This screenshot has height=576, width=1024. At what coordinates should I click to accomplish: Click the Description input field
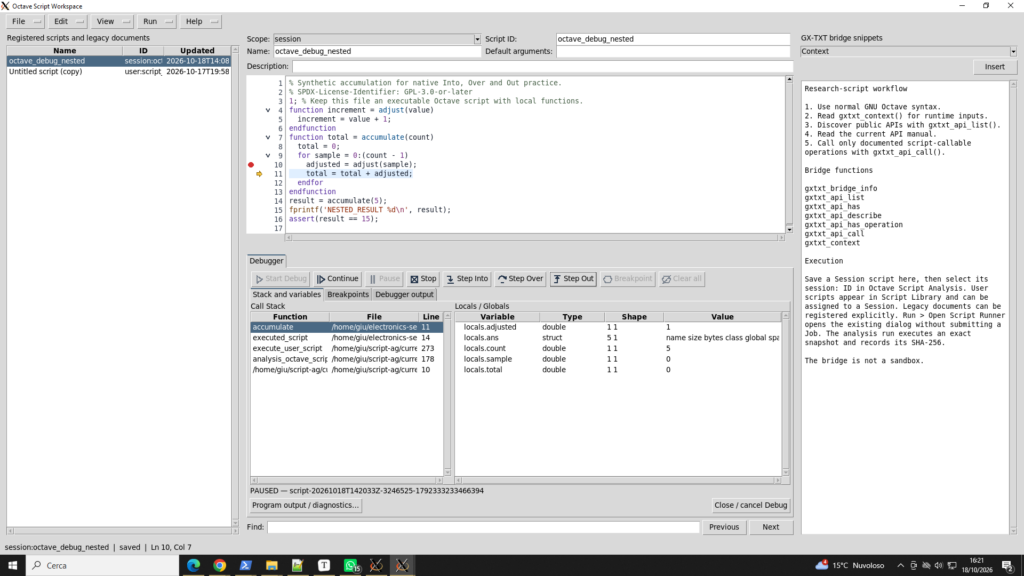click(x=543, y=67)
